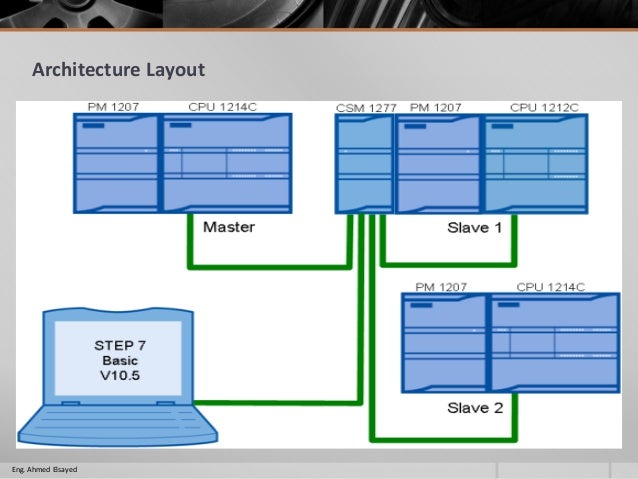Click the STEP 7 Basic laptop icon

(x=118, y=376)
